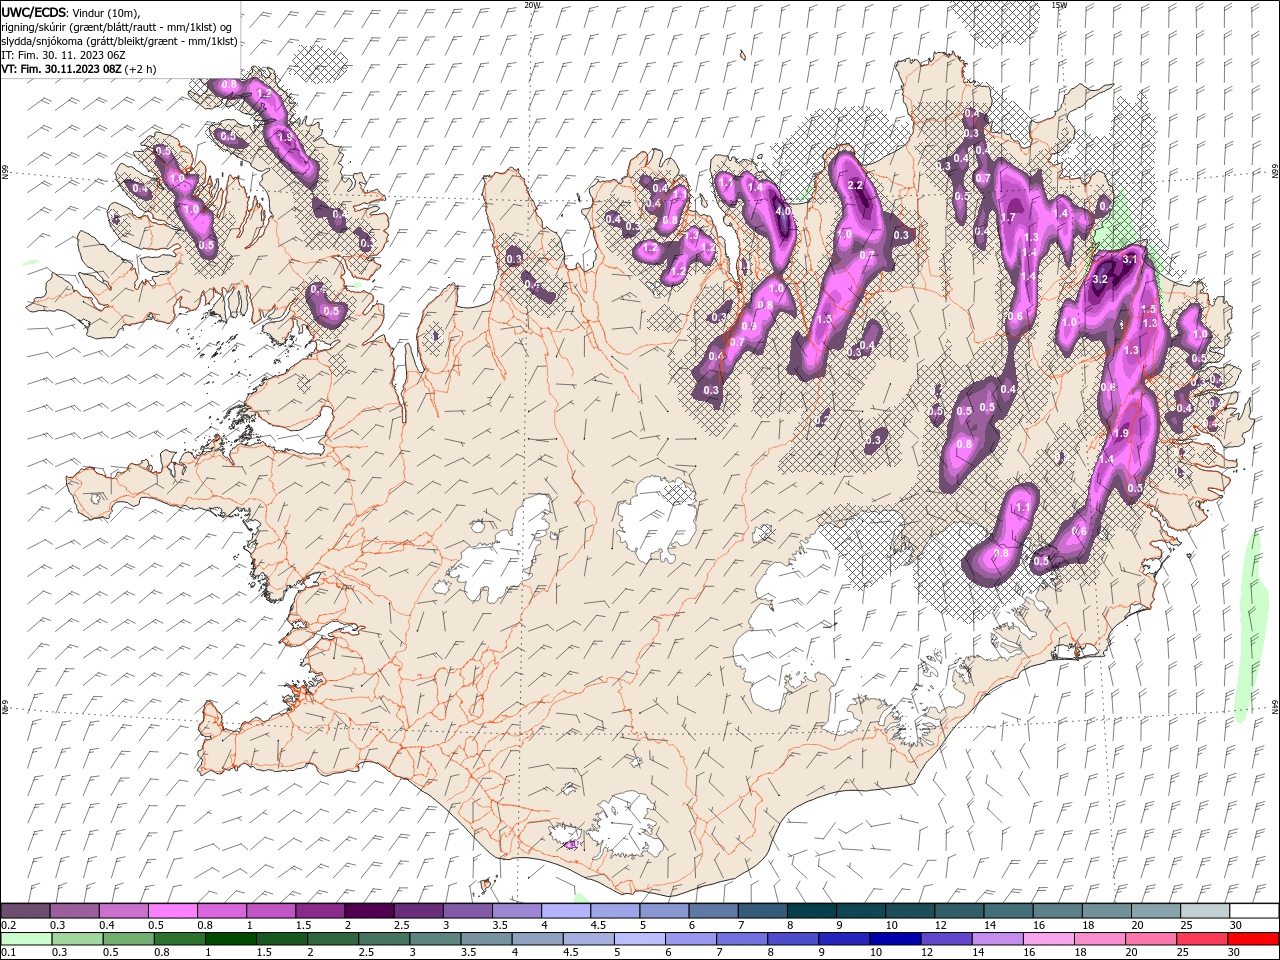1280x960 pixels.
Task: Pick the white upper swatch labeled 30
Action: pyautogui.click(x=1253, y=911)
